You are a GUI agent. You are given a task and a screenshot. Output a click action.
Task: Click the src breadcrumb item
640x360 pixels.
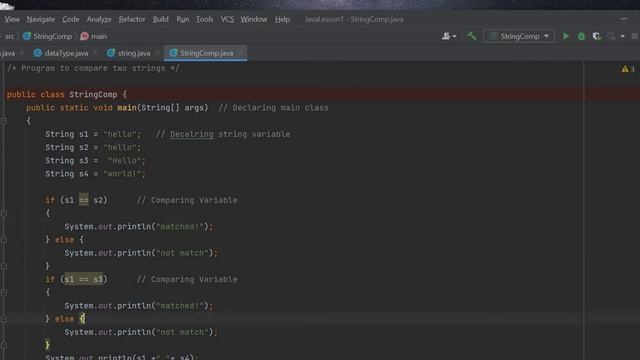(9, 36)
